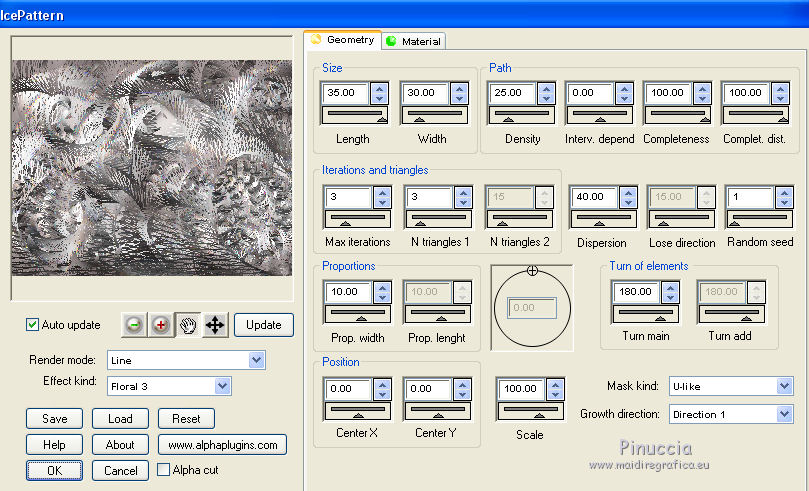
Task: Click the zoom out minus icon
Action: pos(135,325)
